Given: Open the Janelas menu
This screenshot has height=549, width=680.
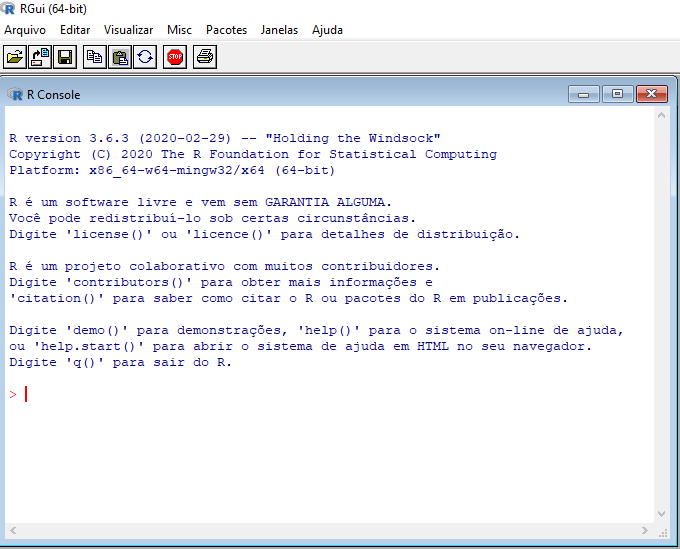Looking at the screenshot, I should point(279,30).
